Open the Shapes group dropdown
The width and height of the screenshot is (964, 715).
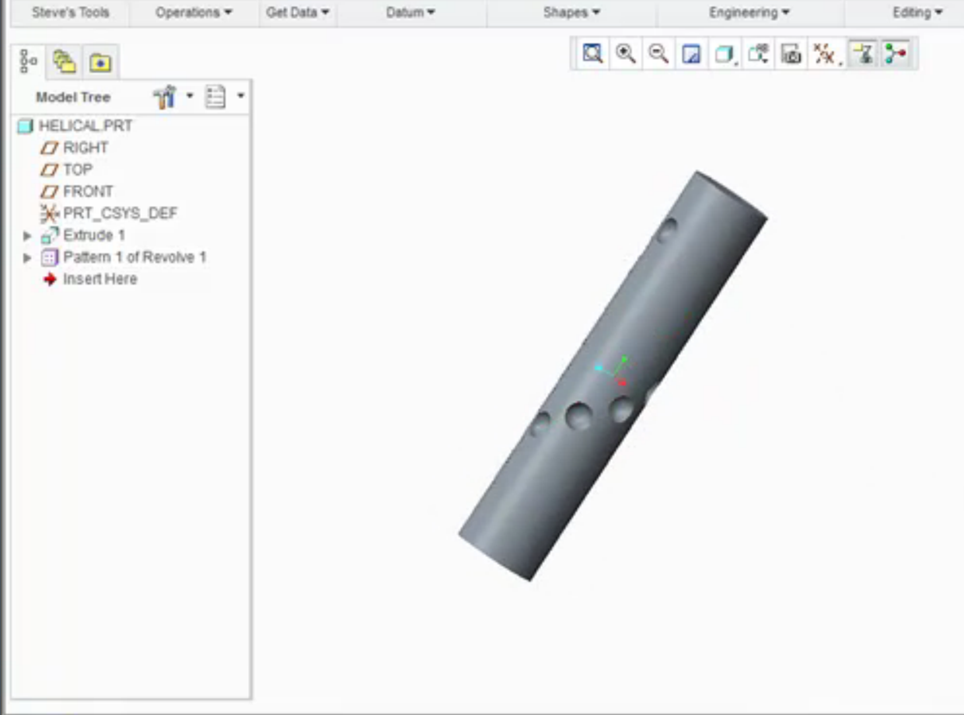click(571, 12)
